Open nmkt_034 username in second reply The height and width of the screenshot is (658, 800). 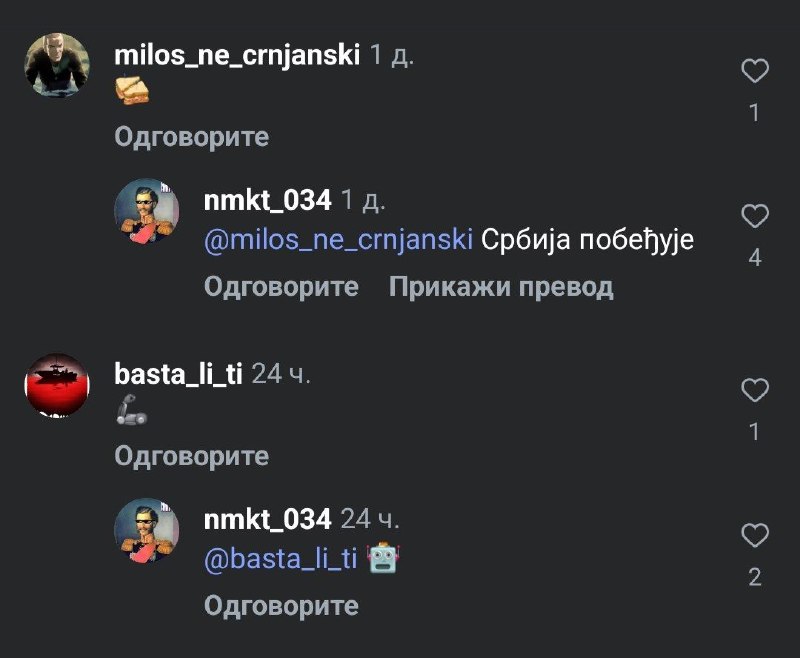[267, 520]
